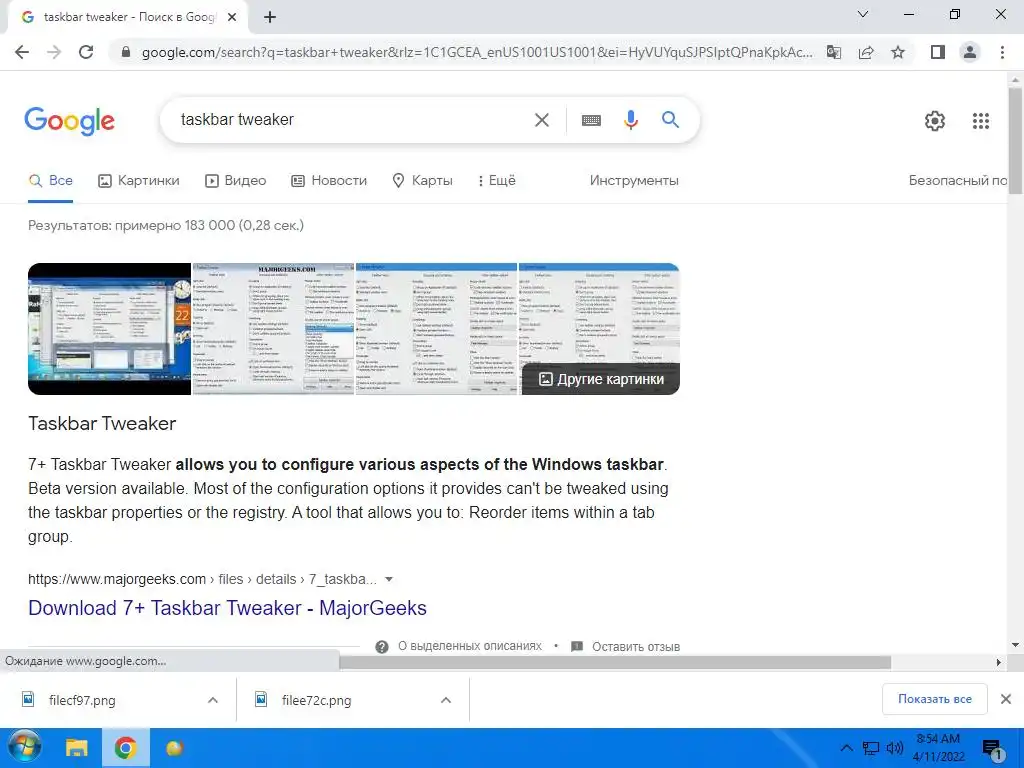Screen dimensions: 1024x768
Task: Switch to the Видео tab
Action: click(x=236, y=181)
